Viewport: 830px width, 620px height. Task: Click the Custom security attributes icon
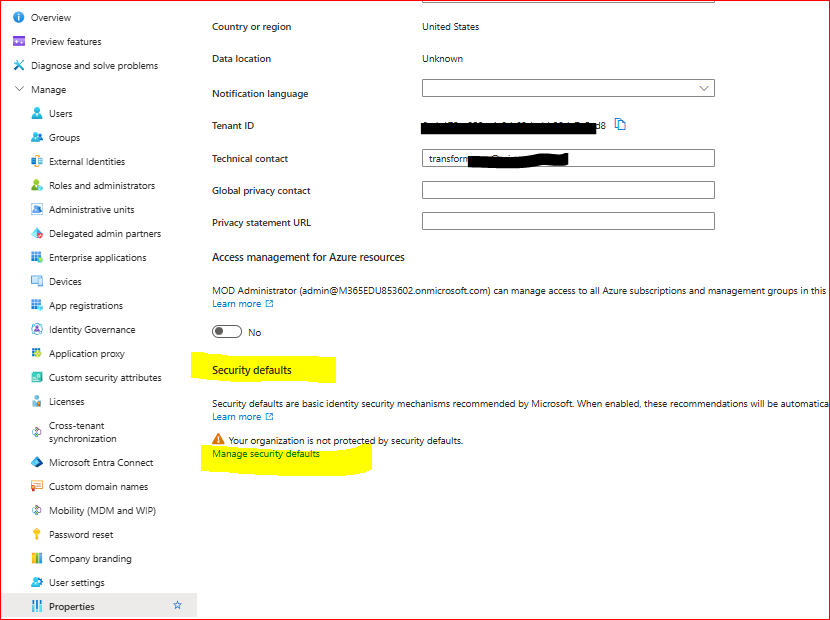pos(37,377)
